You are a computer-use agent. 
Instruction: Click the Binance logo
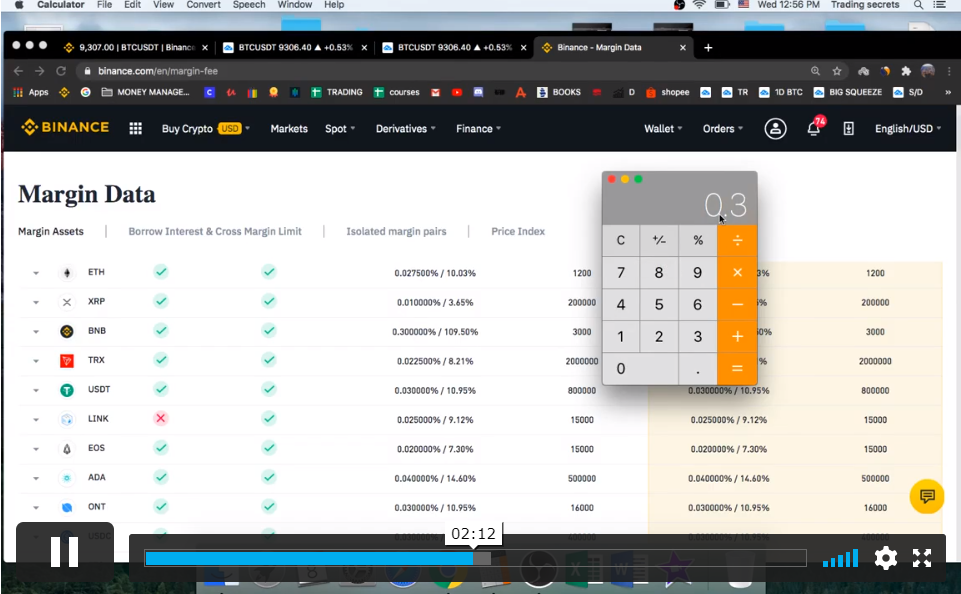65,128
